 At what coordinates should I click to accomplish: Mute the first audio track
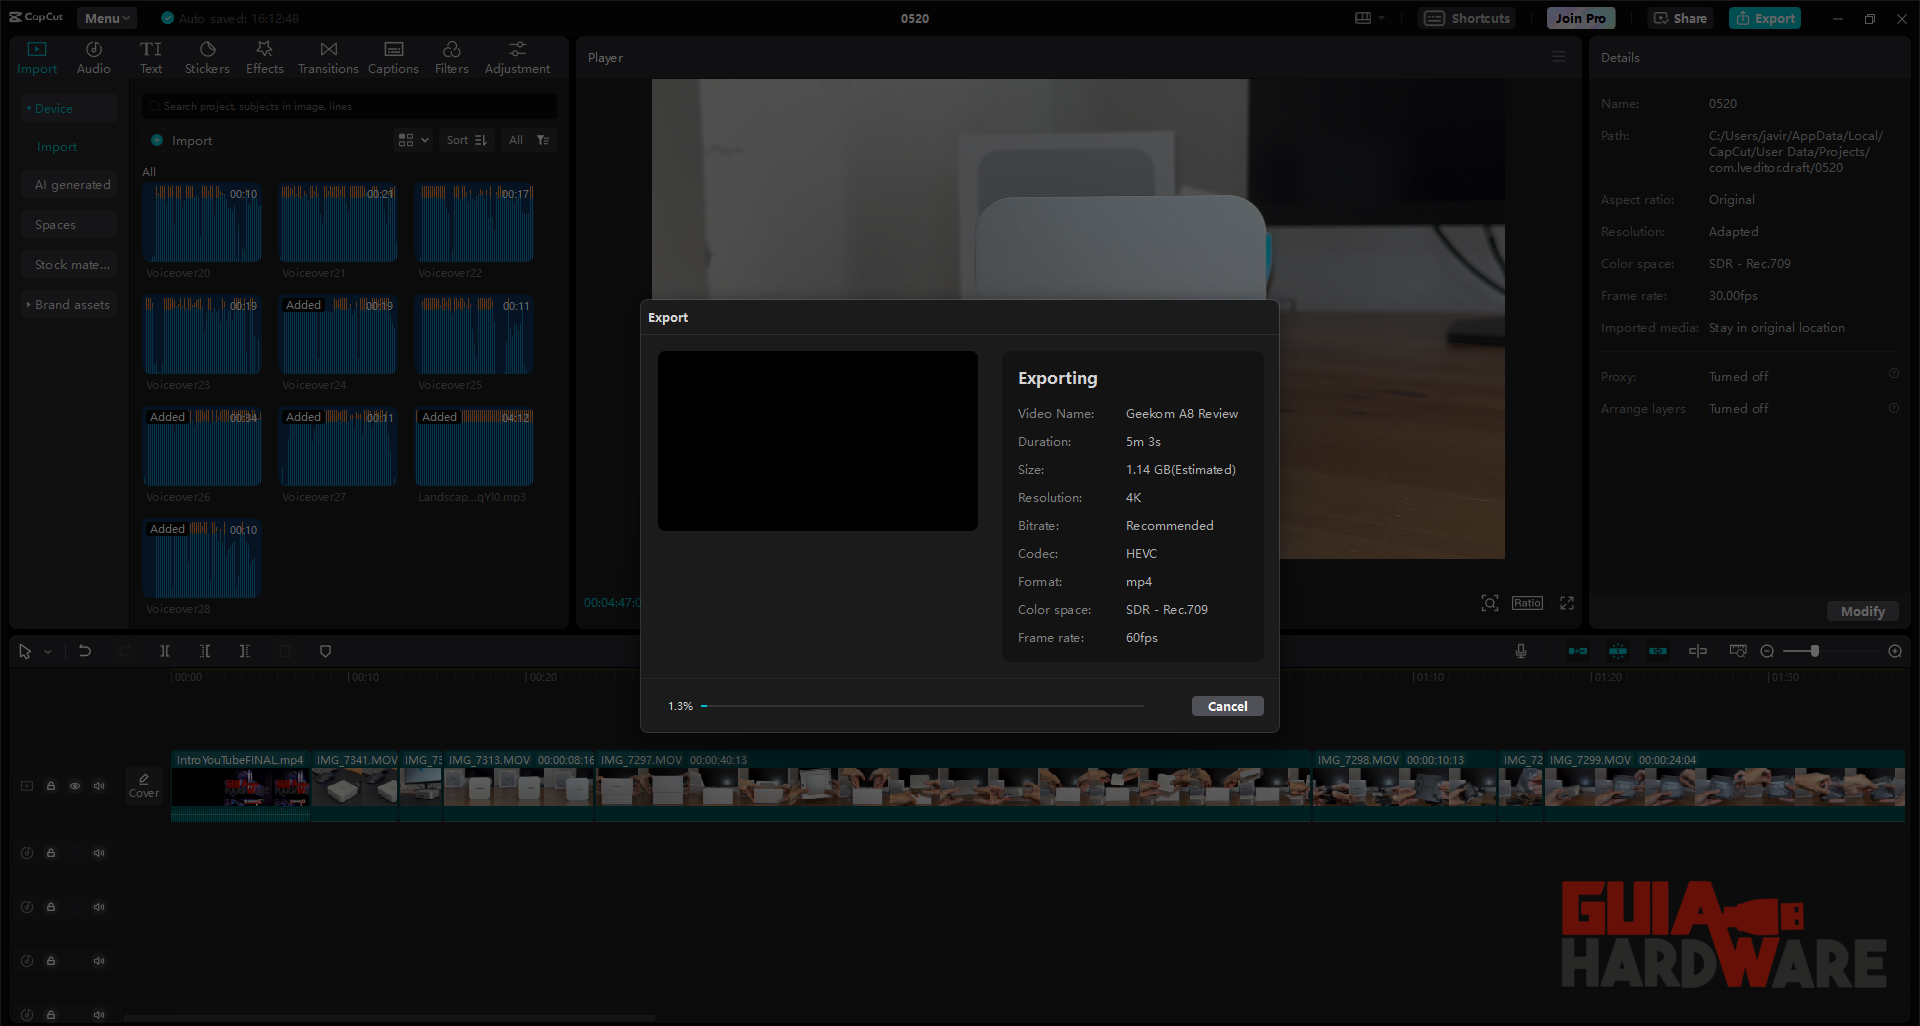coord(99,853)
